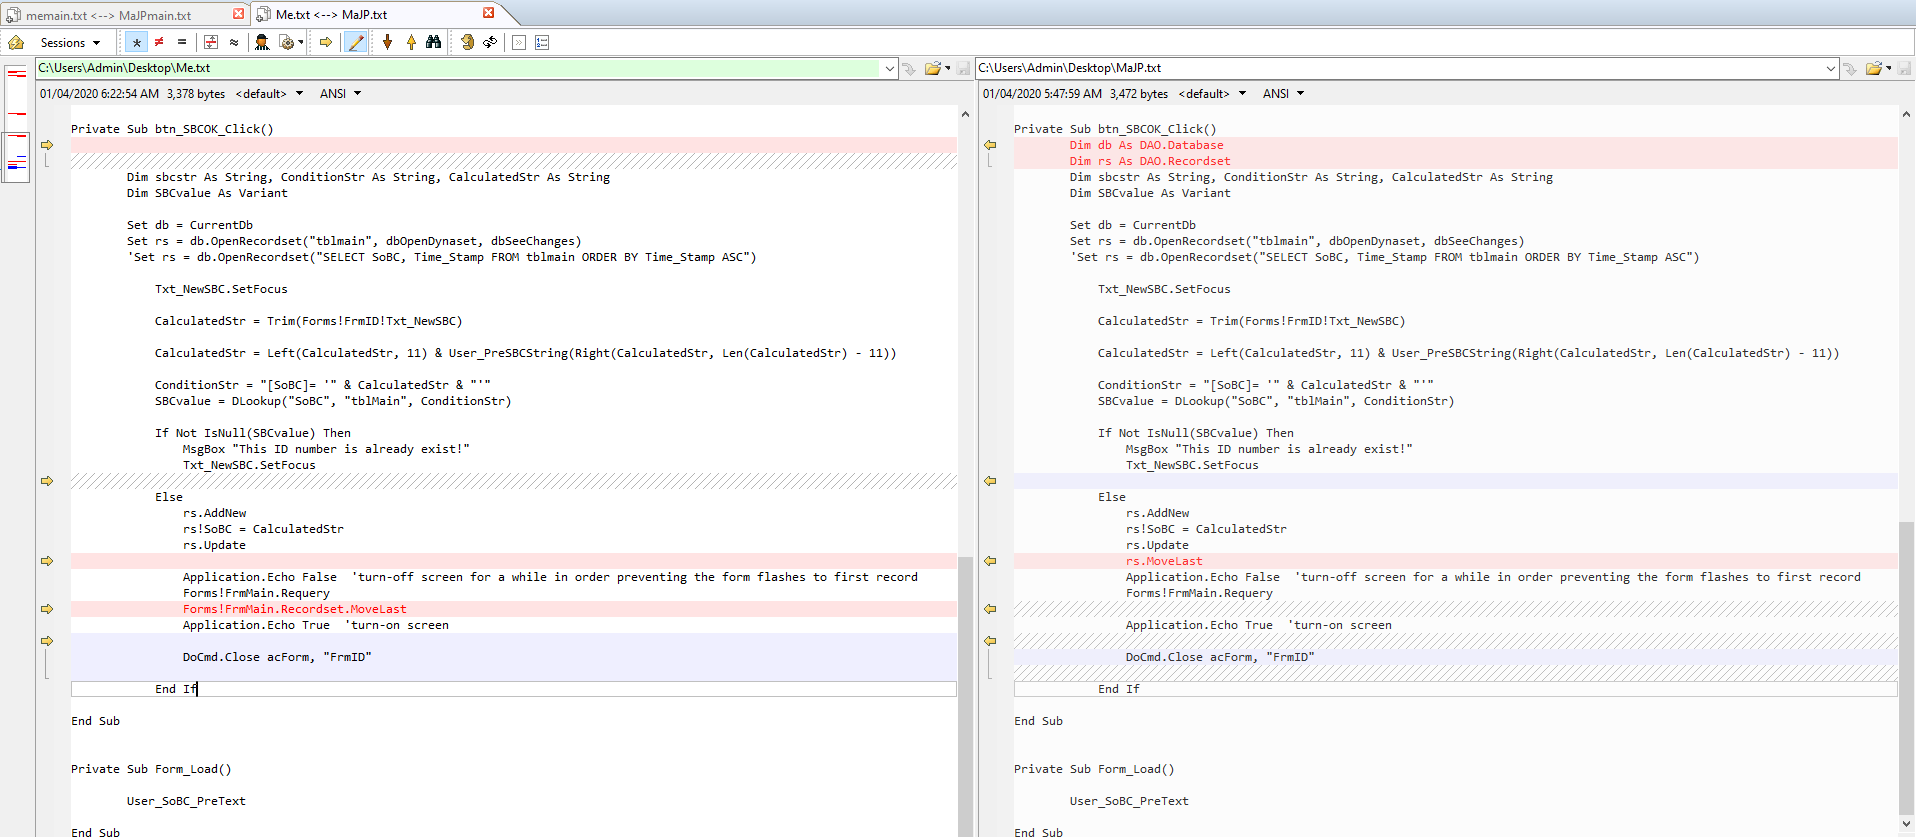Click the Home view icon
This screenshot has width=1916, height=837.
click(16, 42)
